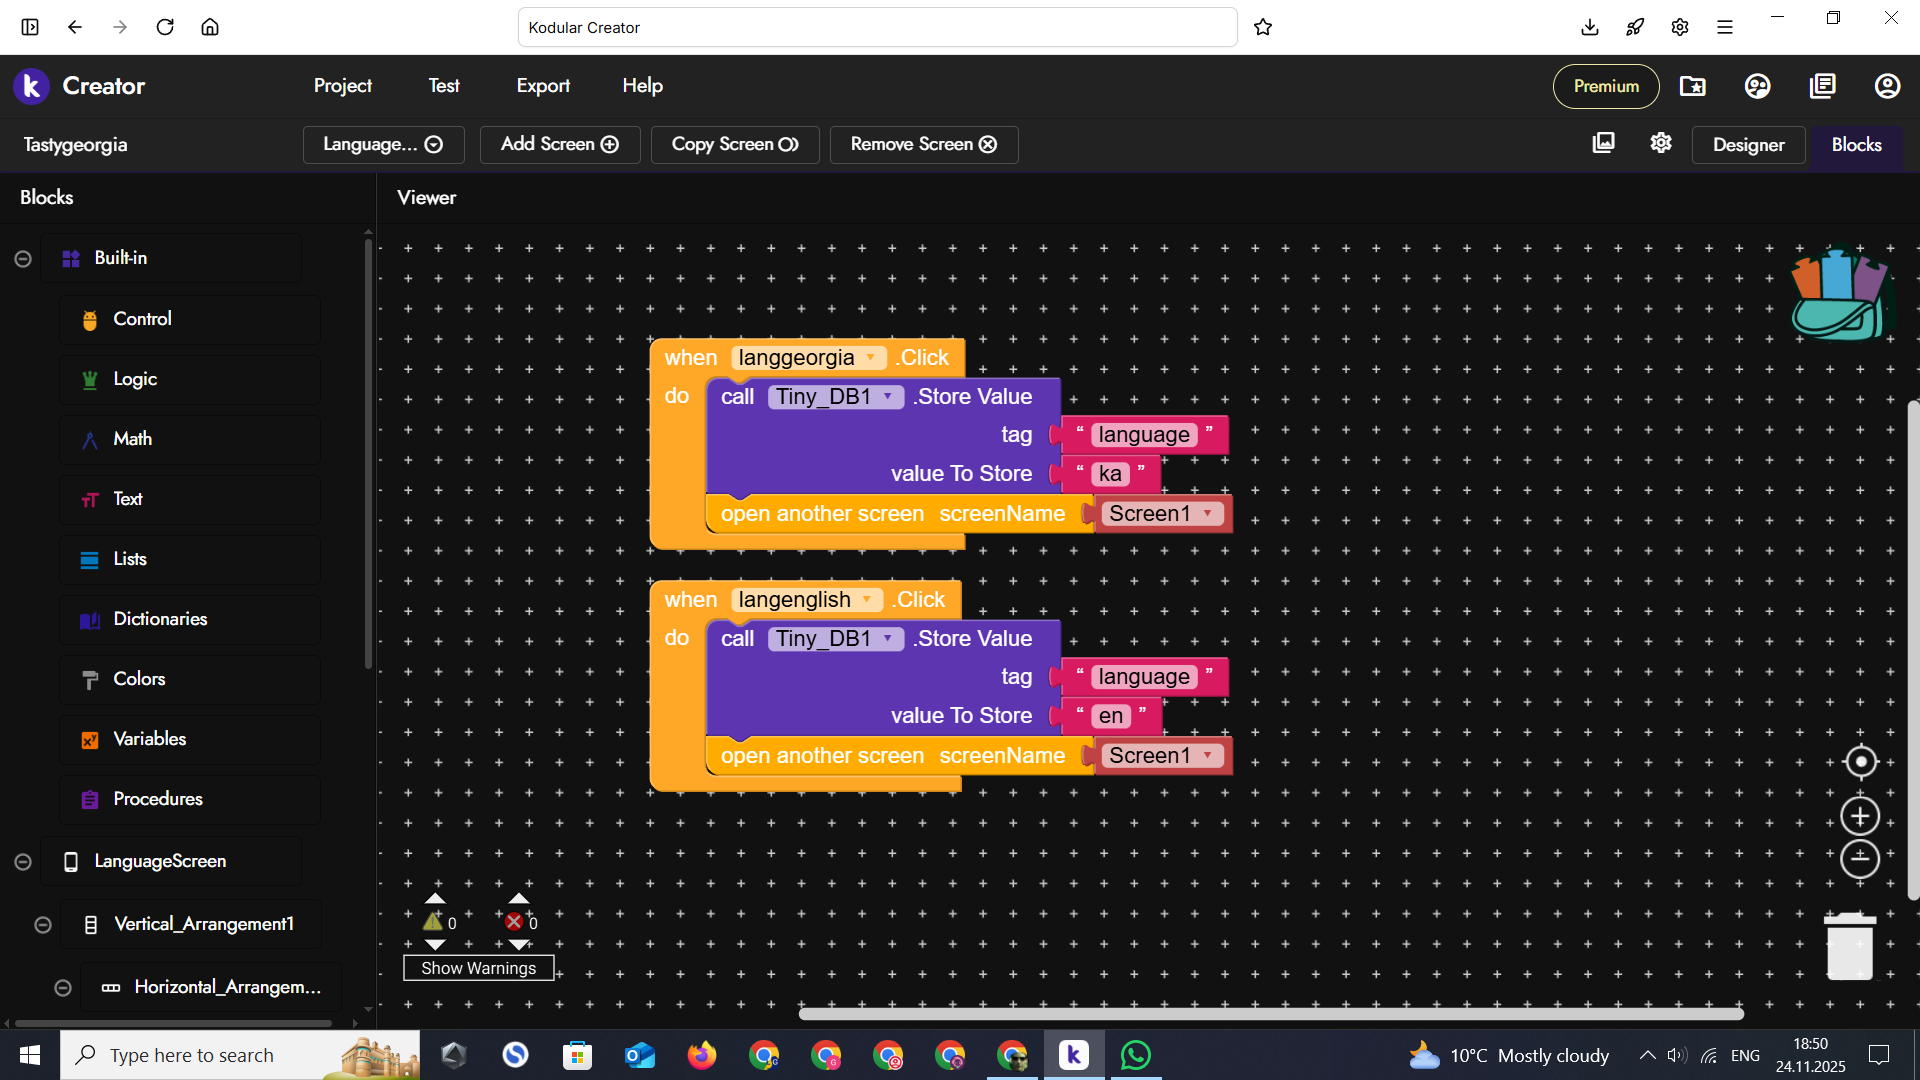This screenshot has width=1920, height=1080.
Task: Collapse the Vertical_Arrangement1 tree node
Action: tap(43, 925)
